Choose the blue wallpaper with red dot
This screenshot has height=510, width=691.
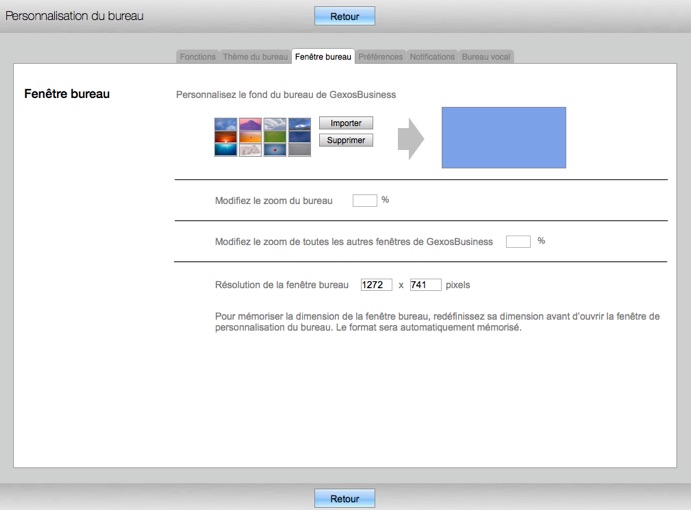click(275, 150)
